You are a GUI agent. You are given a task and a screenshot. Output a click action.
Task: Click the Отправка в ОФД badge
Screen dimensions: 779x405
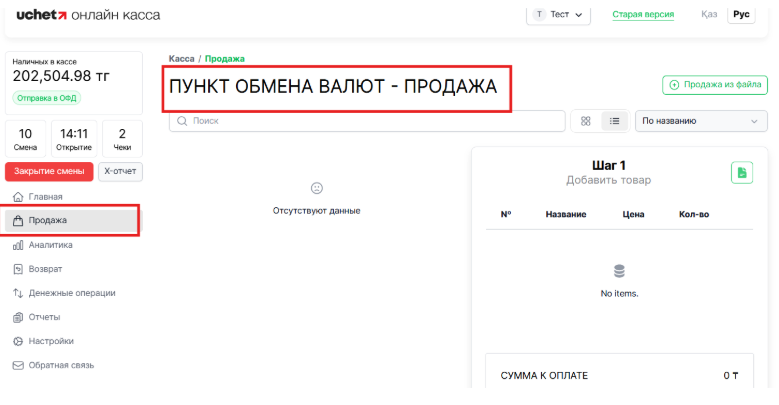click(47, 98)
